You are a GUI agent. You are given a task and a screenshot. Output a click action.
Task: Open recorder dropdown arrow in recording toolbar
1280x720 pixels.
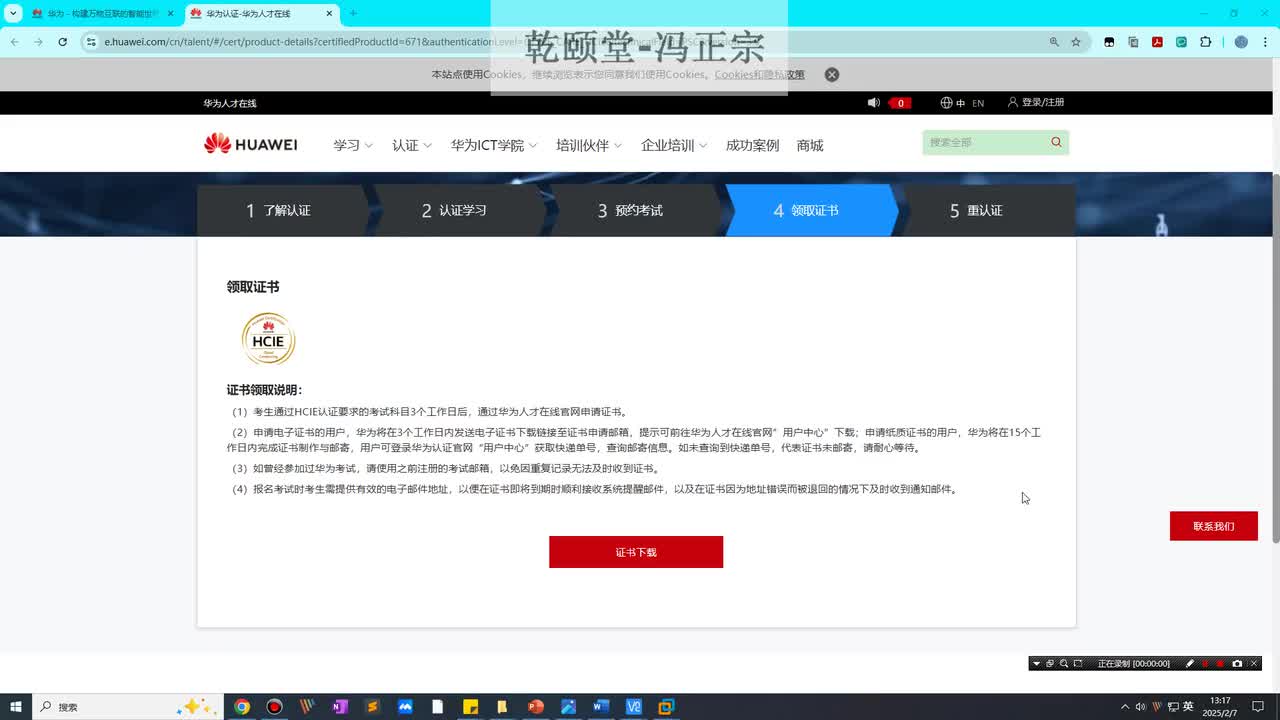click(1036, 663)
